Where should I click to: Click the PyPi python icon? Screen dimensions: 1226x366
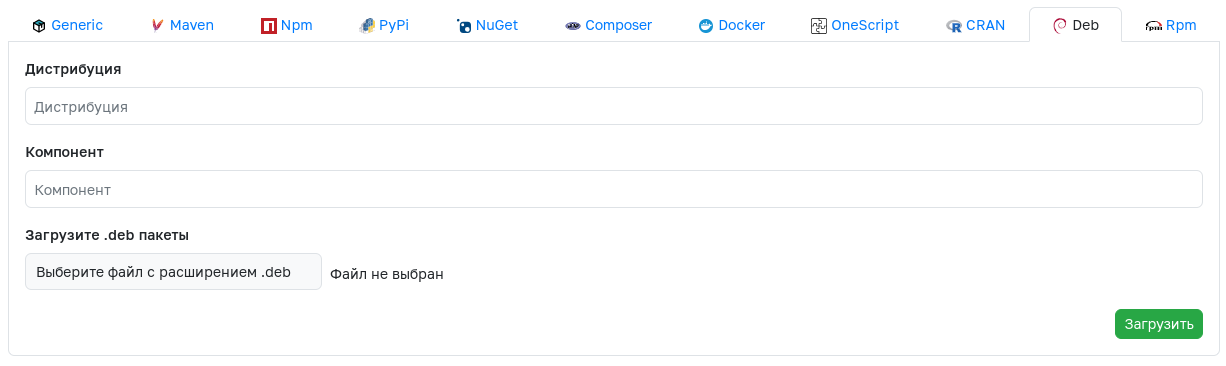pos(367,26)
